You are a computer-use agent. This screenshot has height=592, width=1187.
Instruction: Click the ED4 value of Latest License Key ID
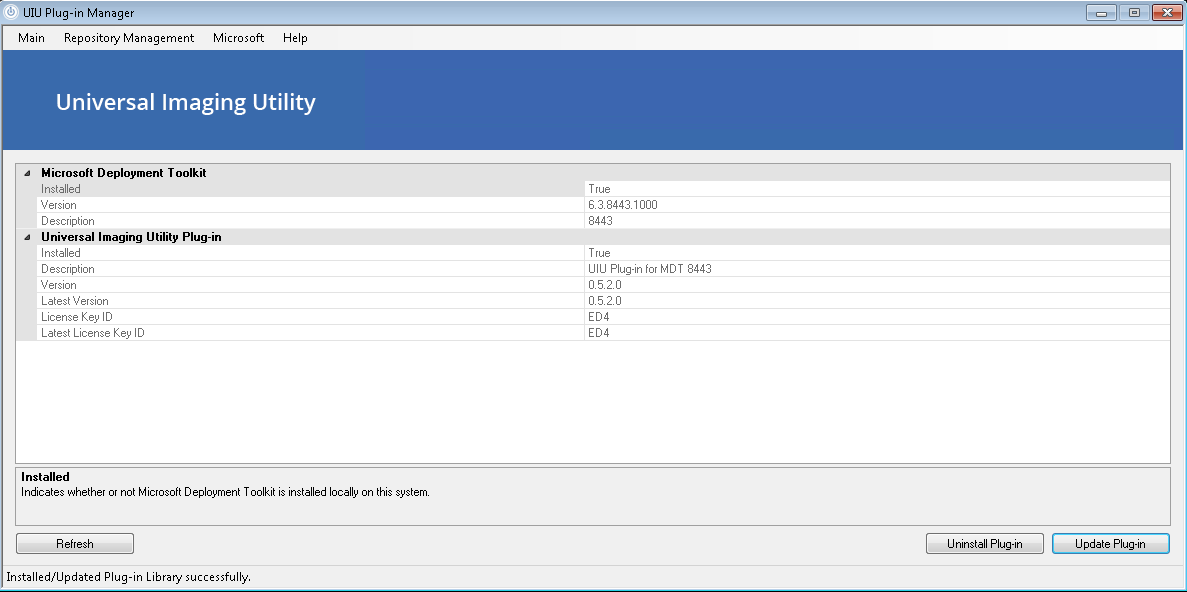pos(599,332)
